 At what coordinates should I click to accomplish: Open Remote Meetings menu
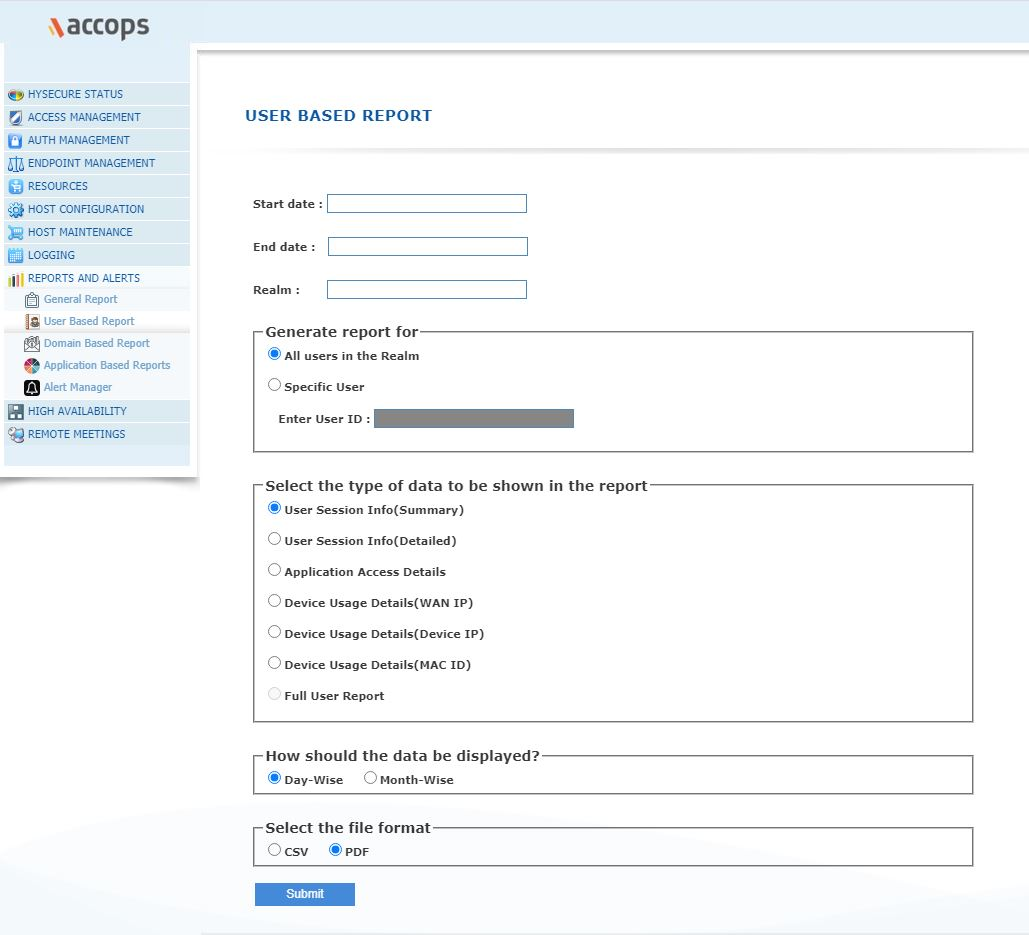point(97,434)
